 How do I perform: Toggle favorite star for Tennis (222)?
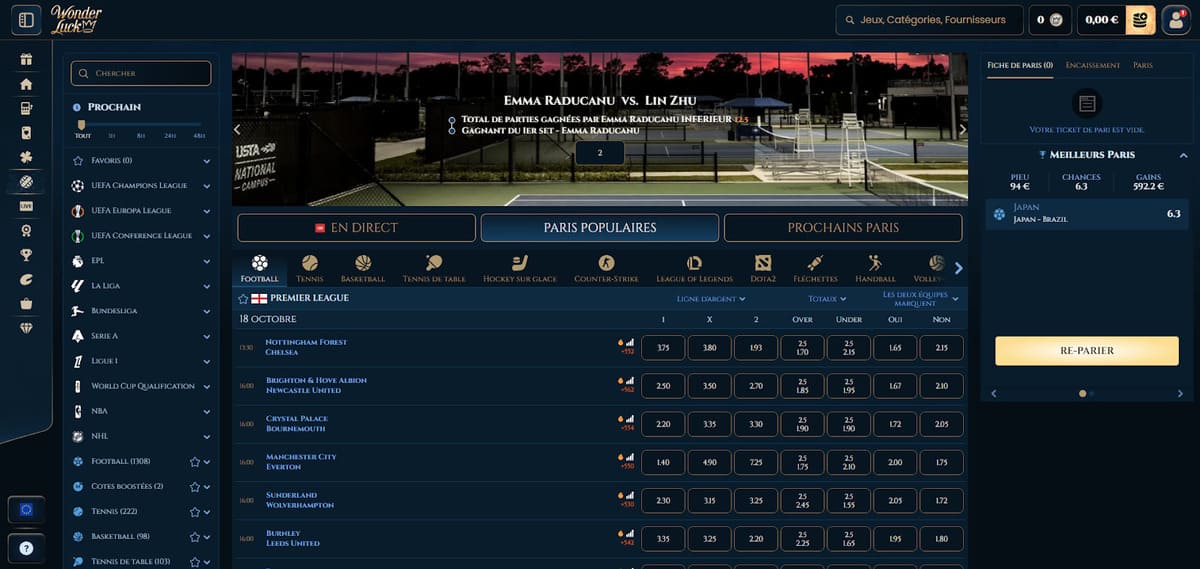tap(195, 511)
